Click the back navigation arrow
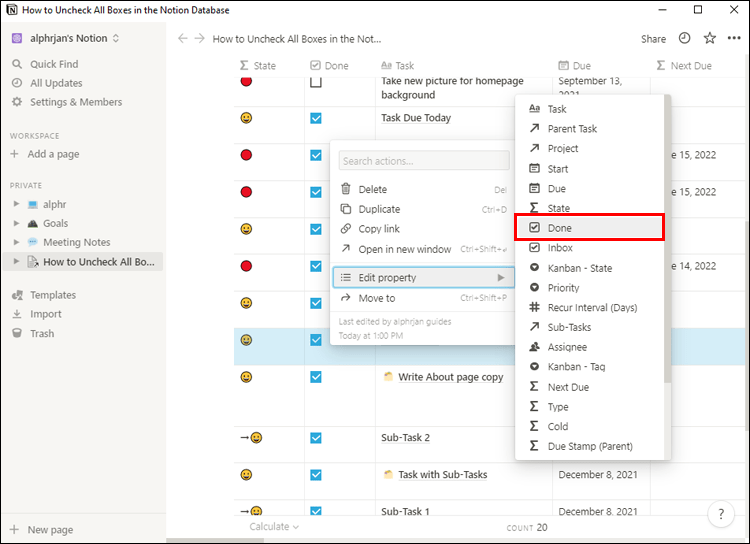The height and width of the screenshot is (544, 750). [x=183, y=39]
